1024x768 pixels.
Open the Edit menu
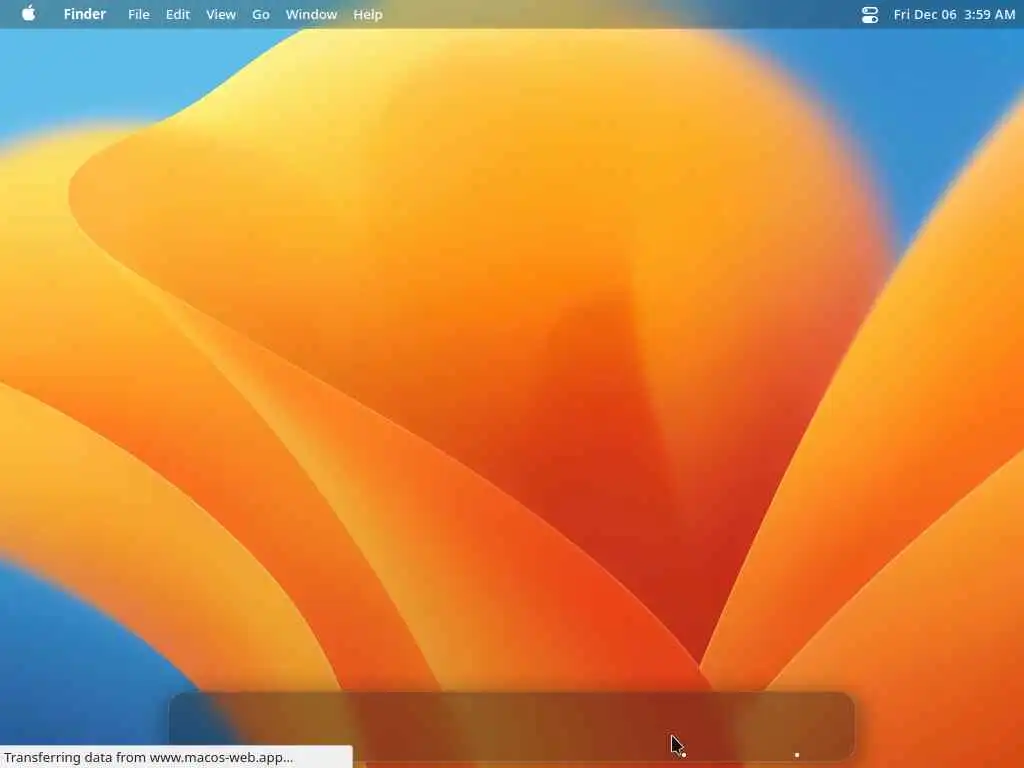pyautogui.click(x=178, y=14)
